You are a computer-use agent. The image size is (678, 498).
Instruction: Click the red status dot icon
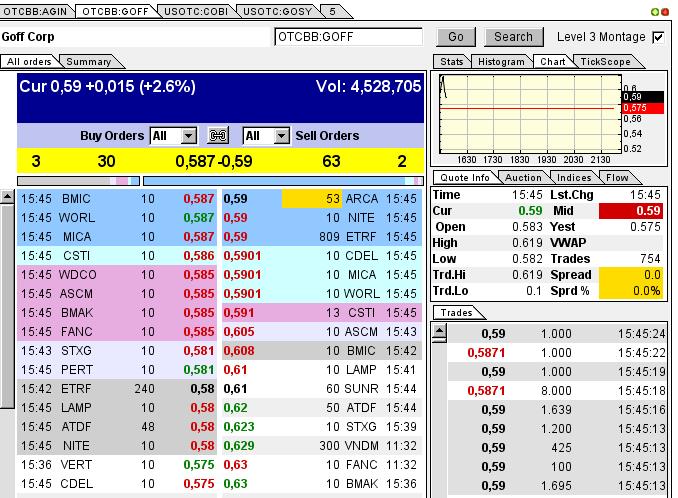click(664, 12)
